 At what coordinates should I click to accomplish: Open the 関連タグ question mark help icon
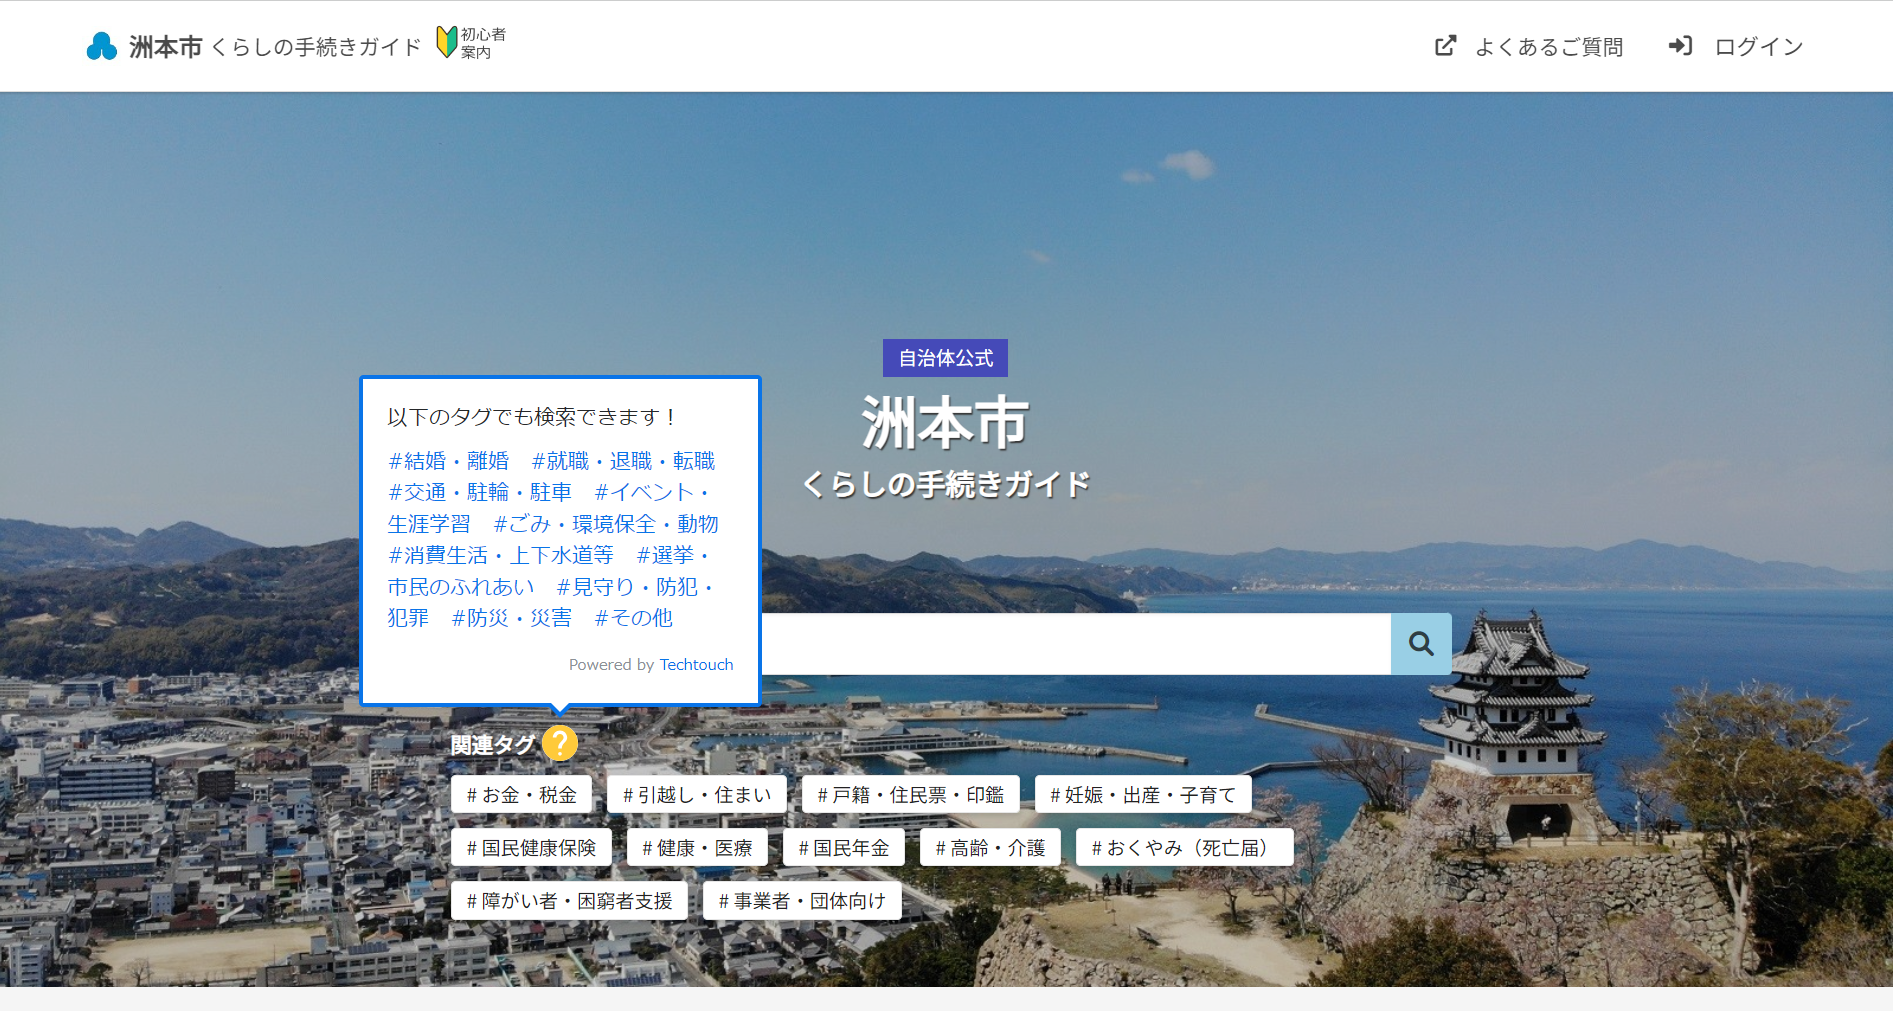[562, 744]
